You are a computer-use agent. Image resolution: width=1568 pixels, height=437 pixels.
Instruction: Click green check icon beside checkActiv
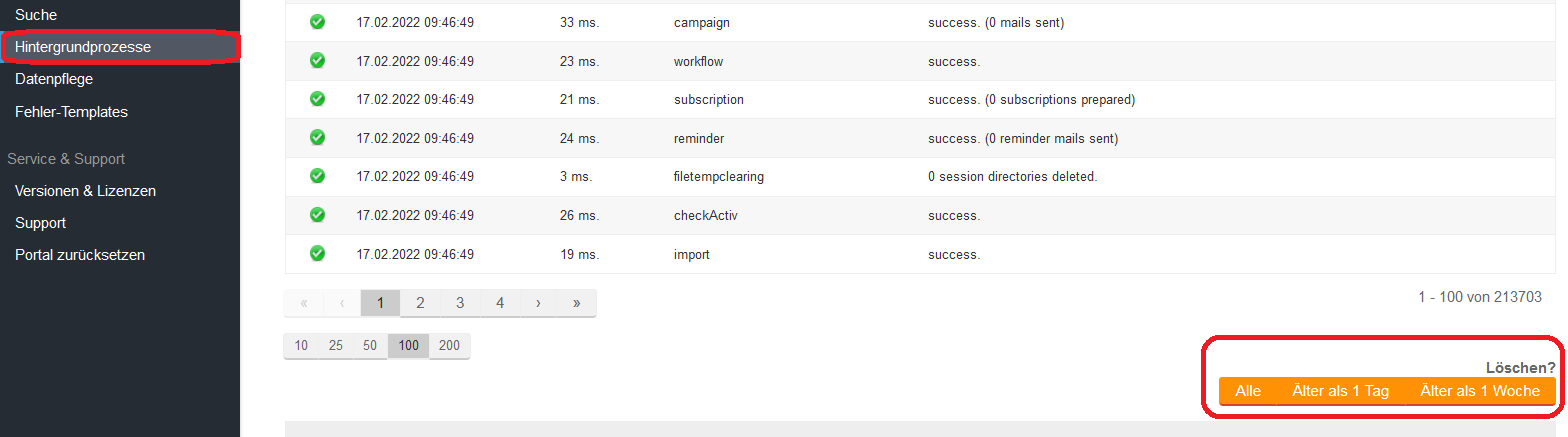tap(318, 215)
